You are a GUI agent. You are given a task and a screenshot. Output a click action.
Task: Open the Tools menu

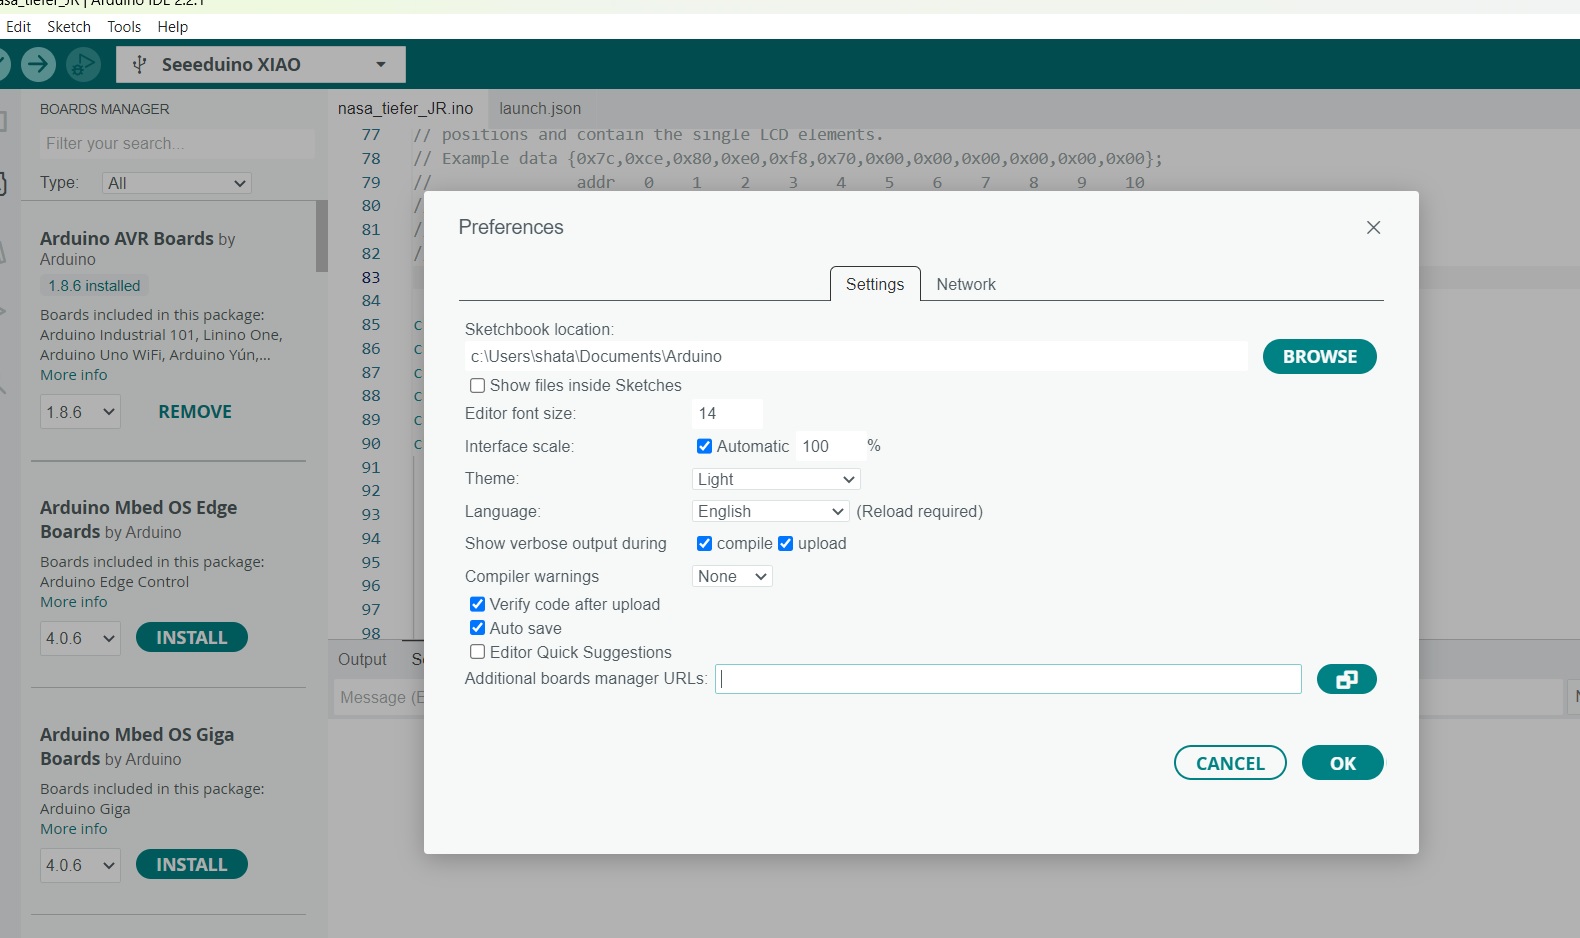124,27
